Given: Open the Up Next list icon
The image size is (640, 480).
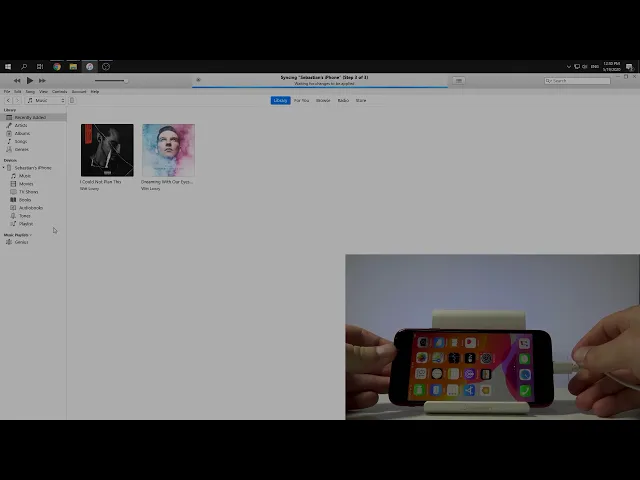Looking at the screenshot, I should (459, 80).
